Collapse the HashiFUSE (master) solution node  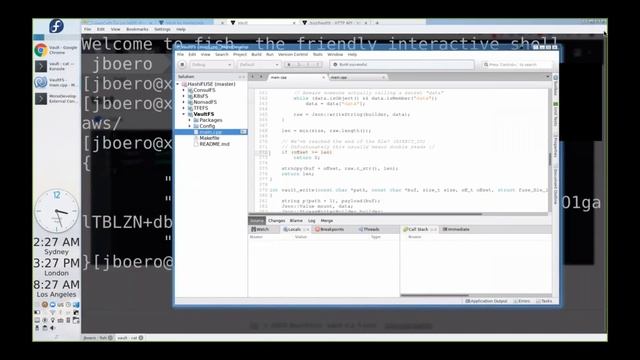178,84
